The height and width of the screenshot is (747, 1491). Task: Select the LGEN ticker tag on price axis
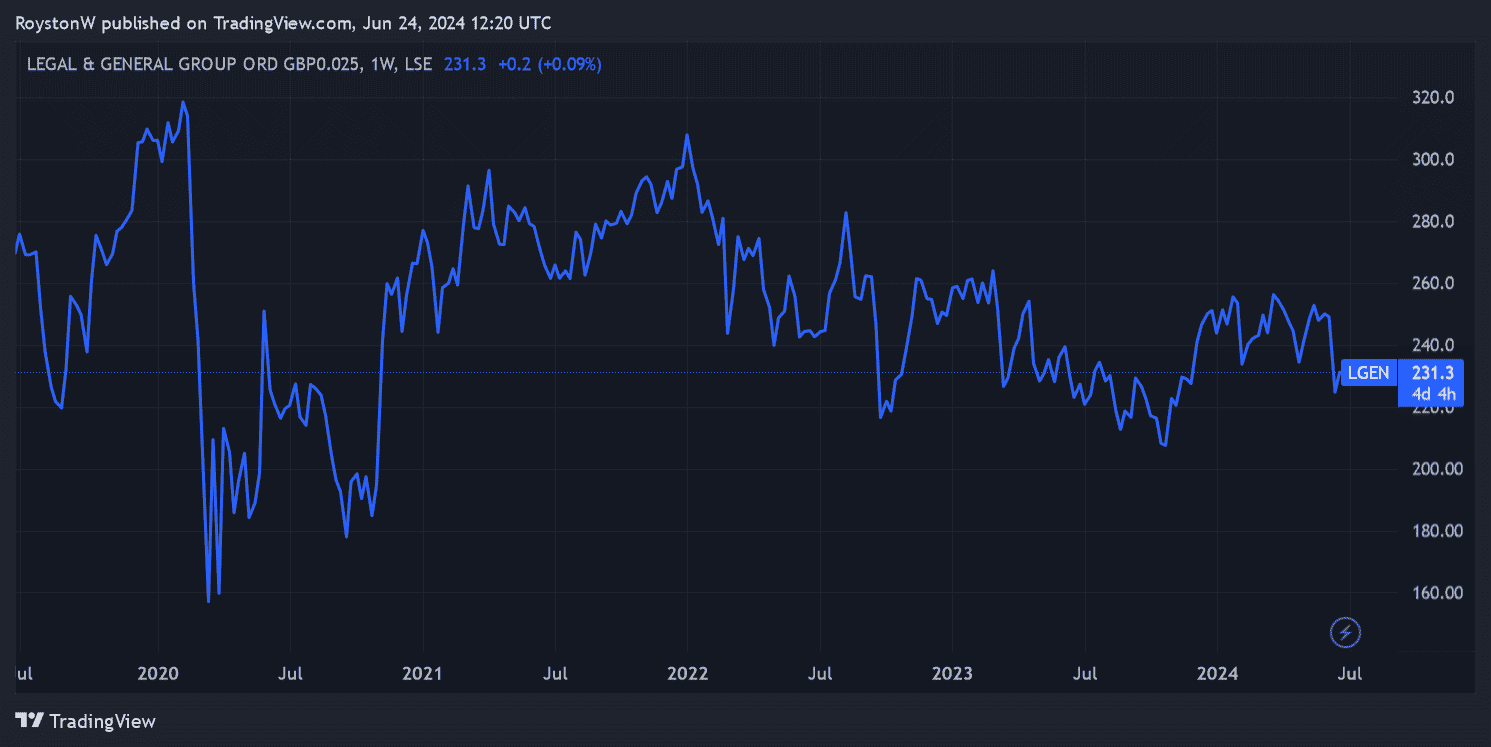[x=1367, y=373]
